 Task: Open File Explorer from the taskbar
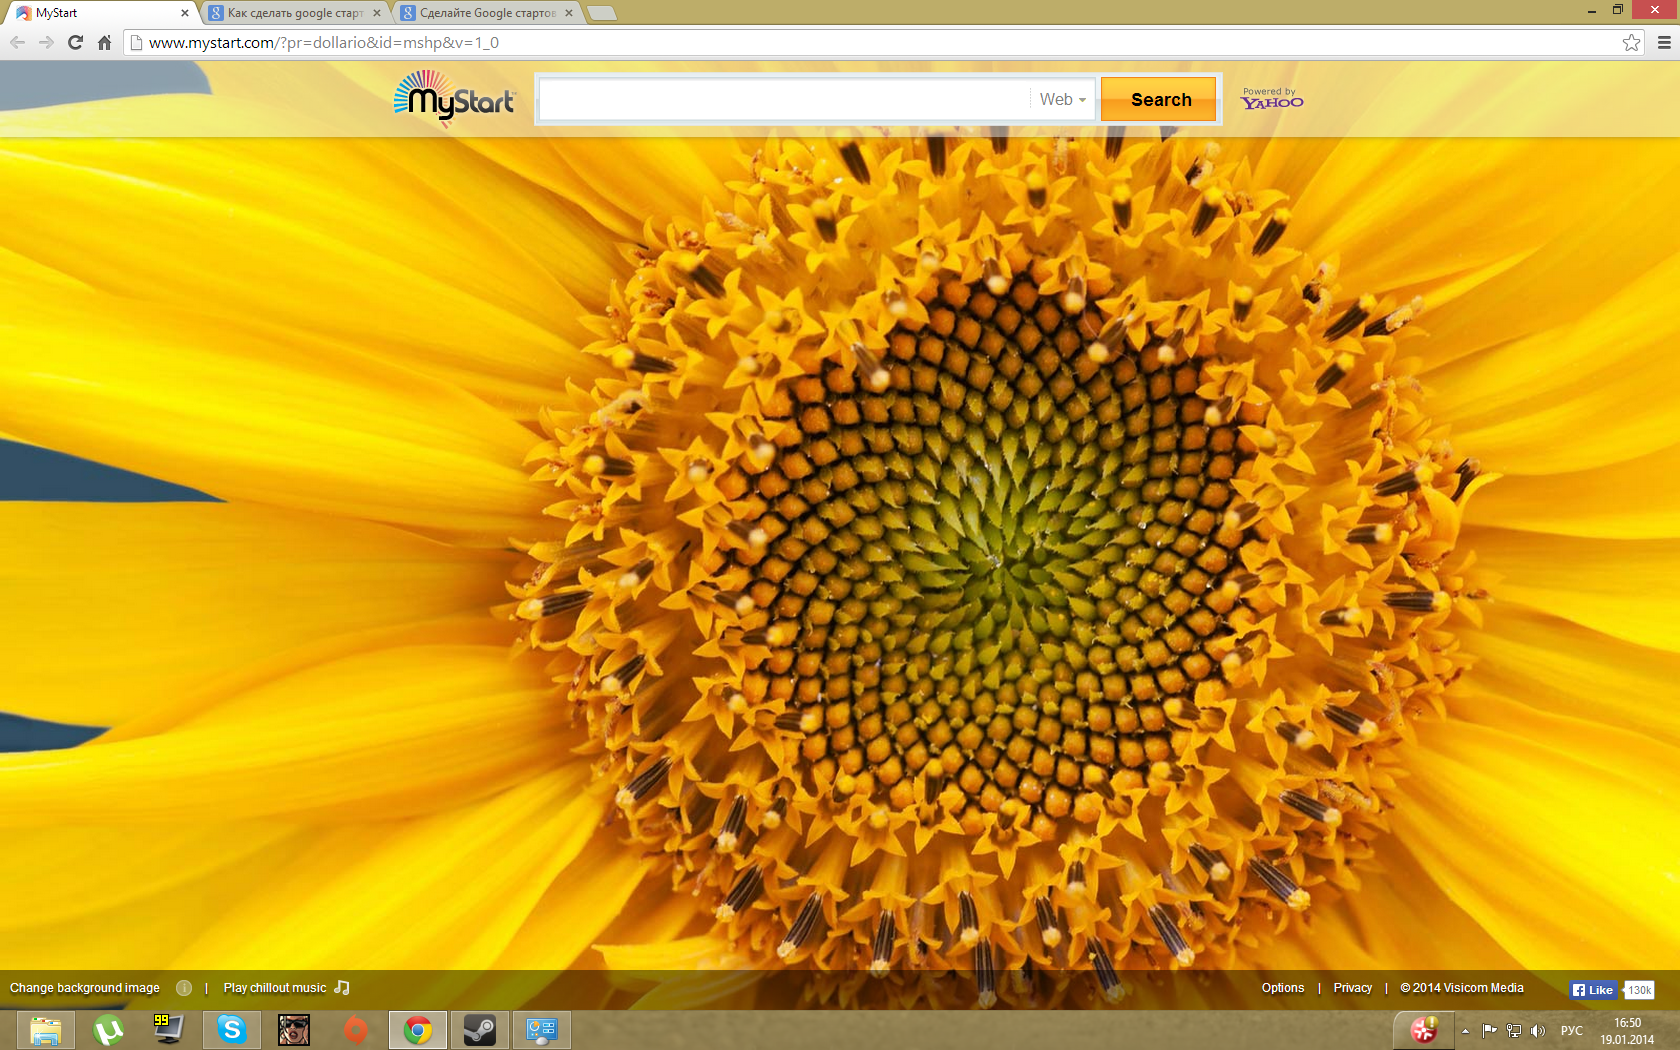click(46, 1029)
